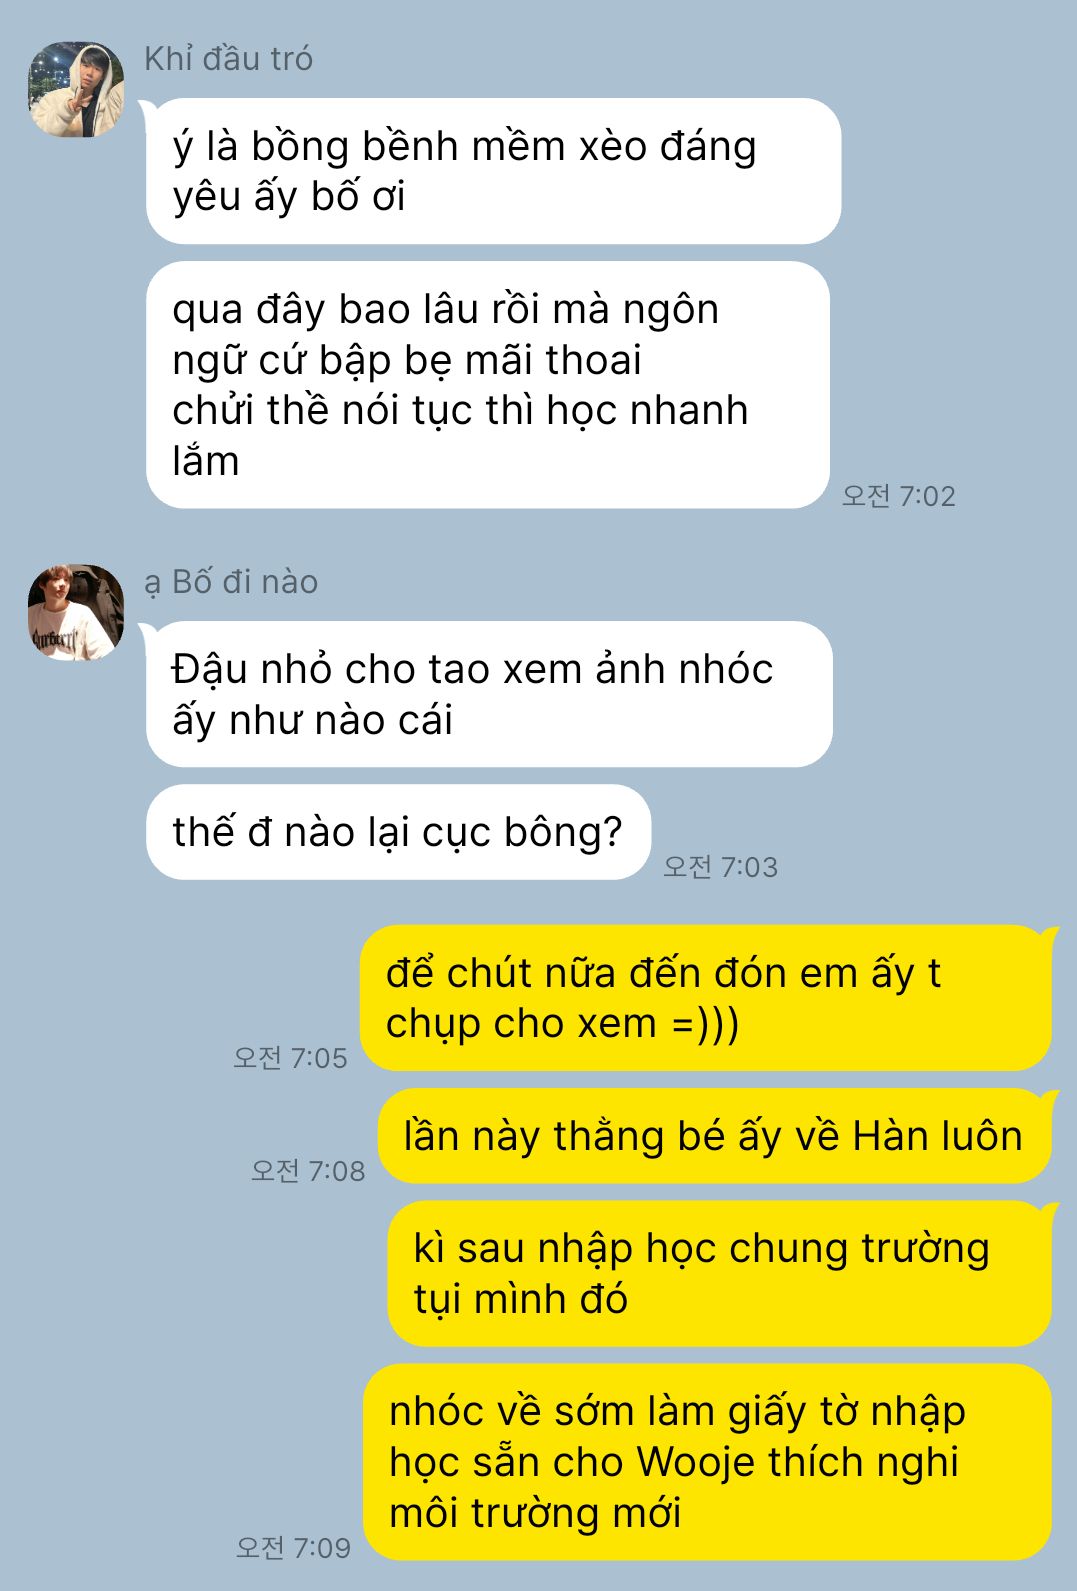
Task: Click the 오전 7:05 timestamp
Action: click(290, 1058)
